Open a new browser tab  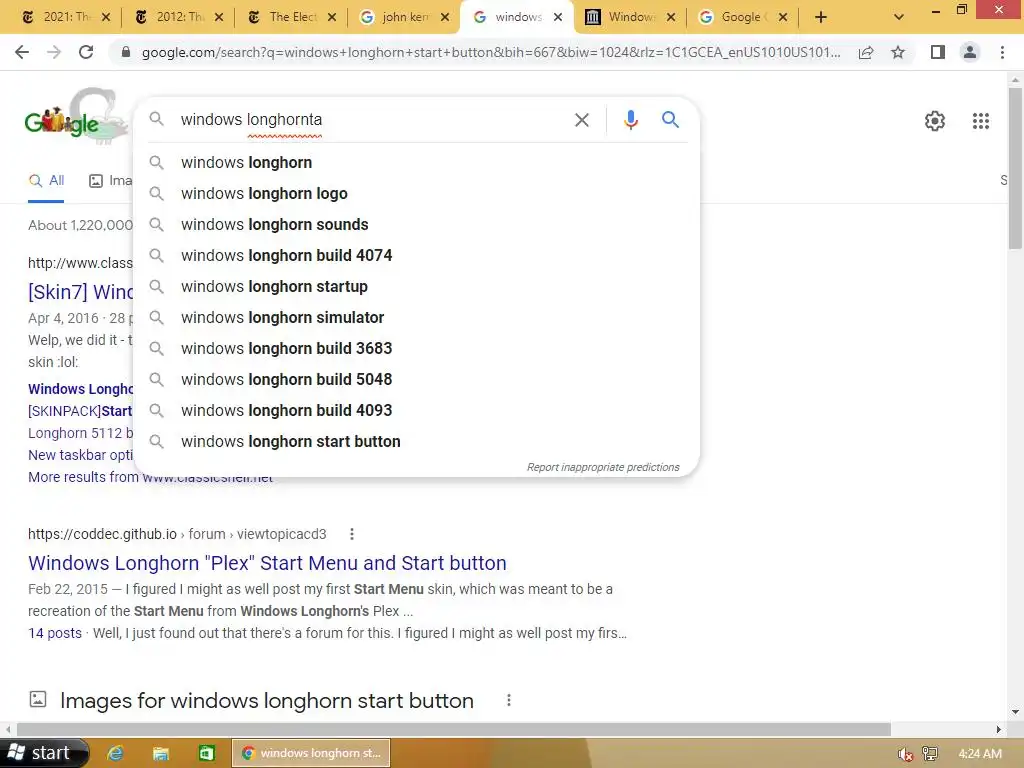pos(821,18)
